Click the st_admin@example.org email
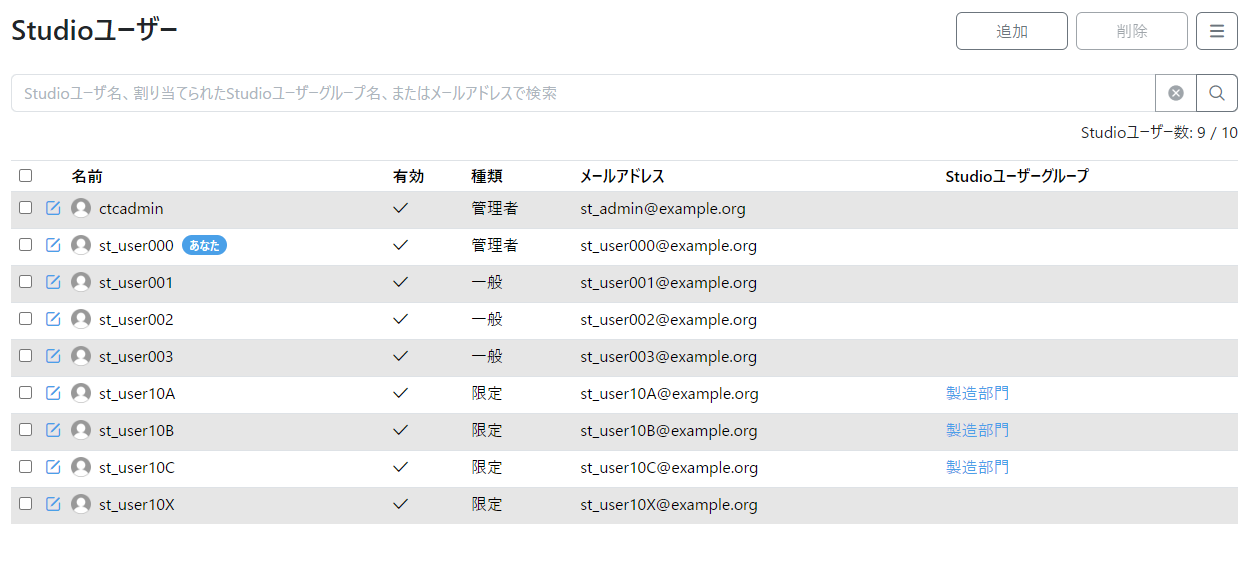 coord(663,209)
